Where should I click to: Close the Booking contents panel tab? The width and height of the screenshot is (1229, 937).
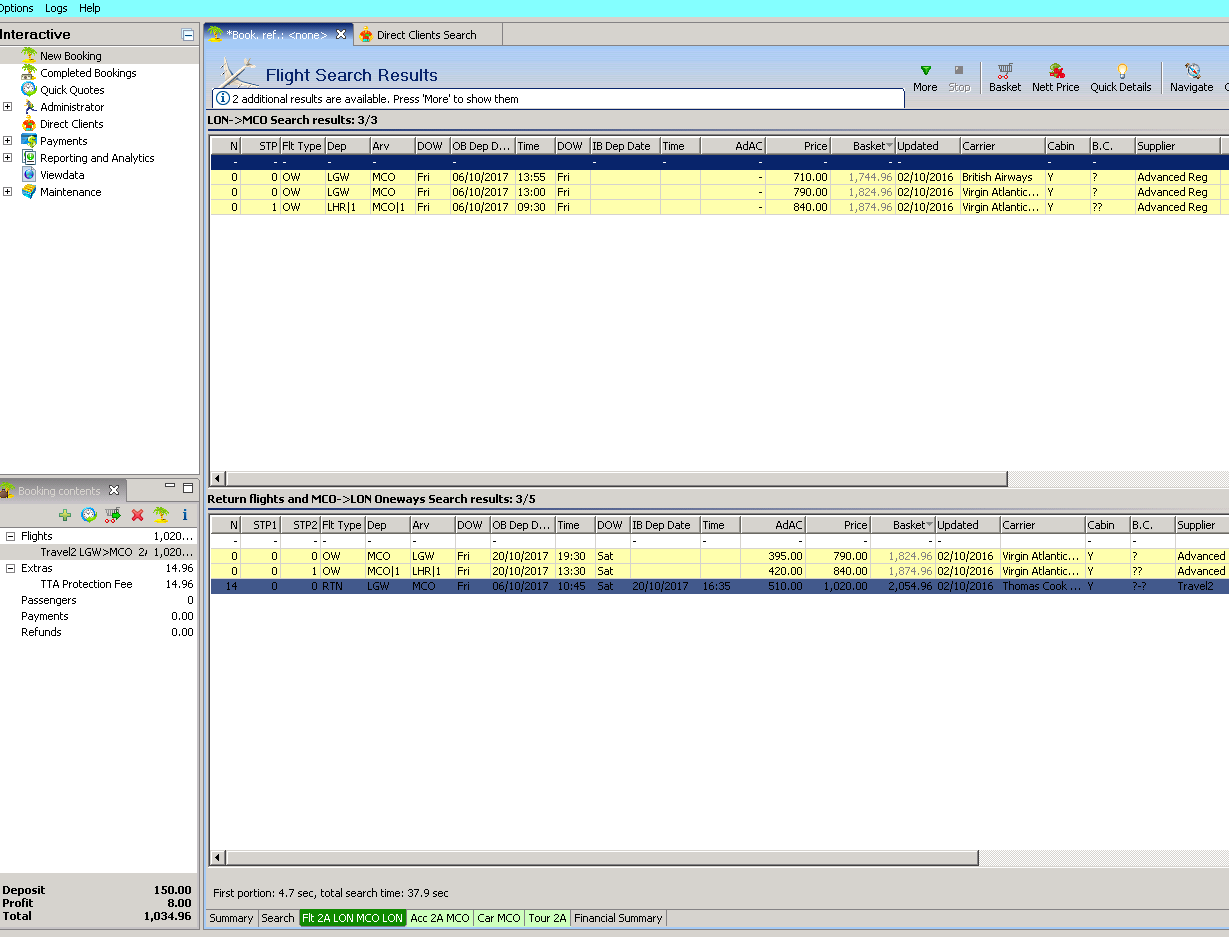(x=114, y=490)
